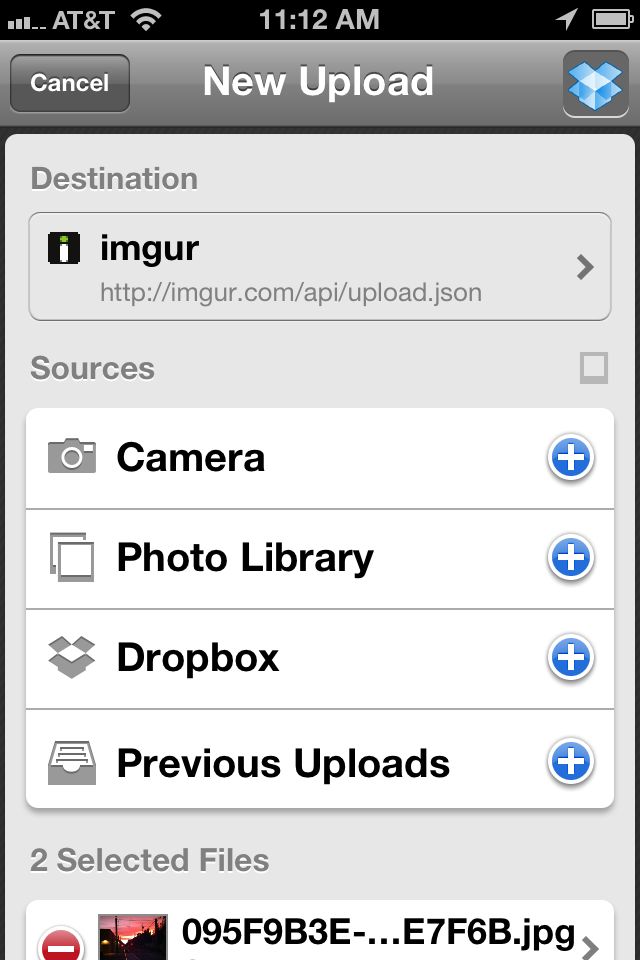
Task: Tap the gray Dropbox logo in Sources list
Action: click(72, 658)
